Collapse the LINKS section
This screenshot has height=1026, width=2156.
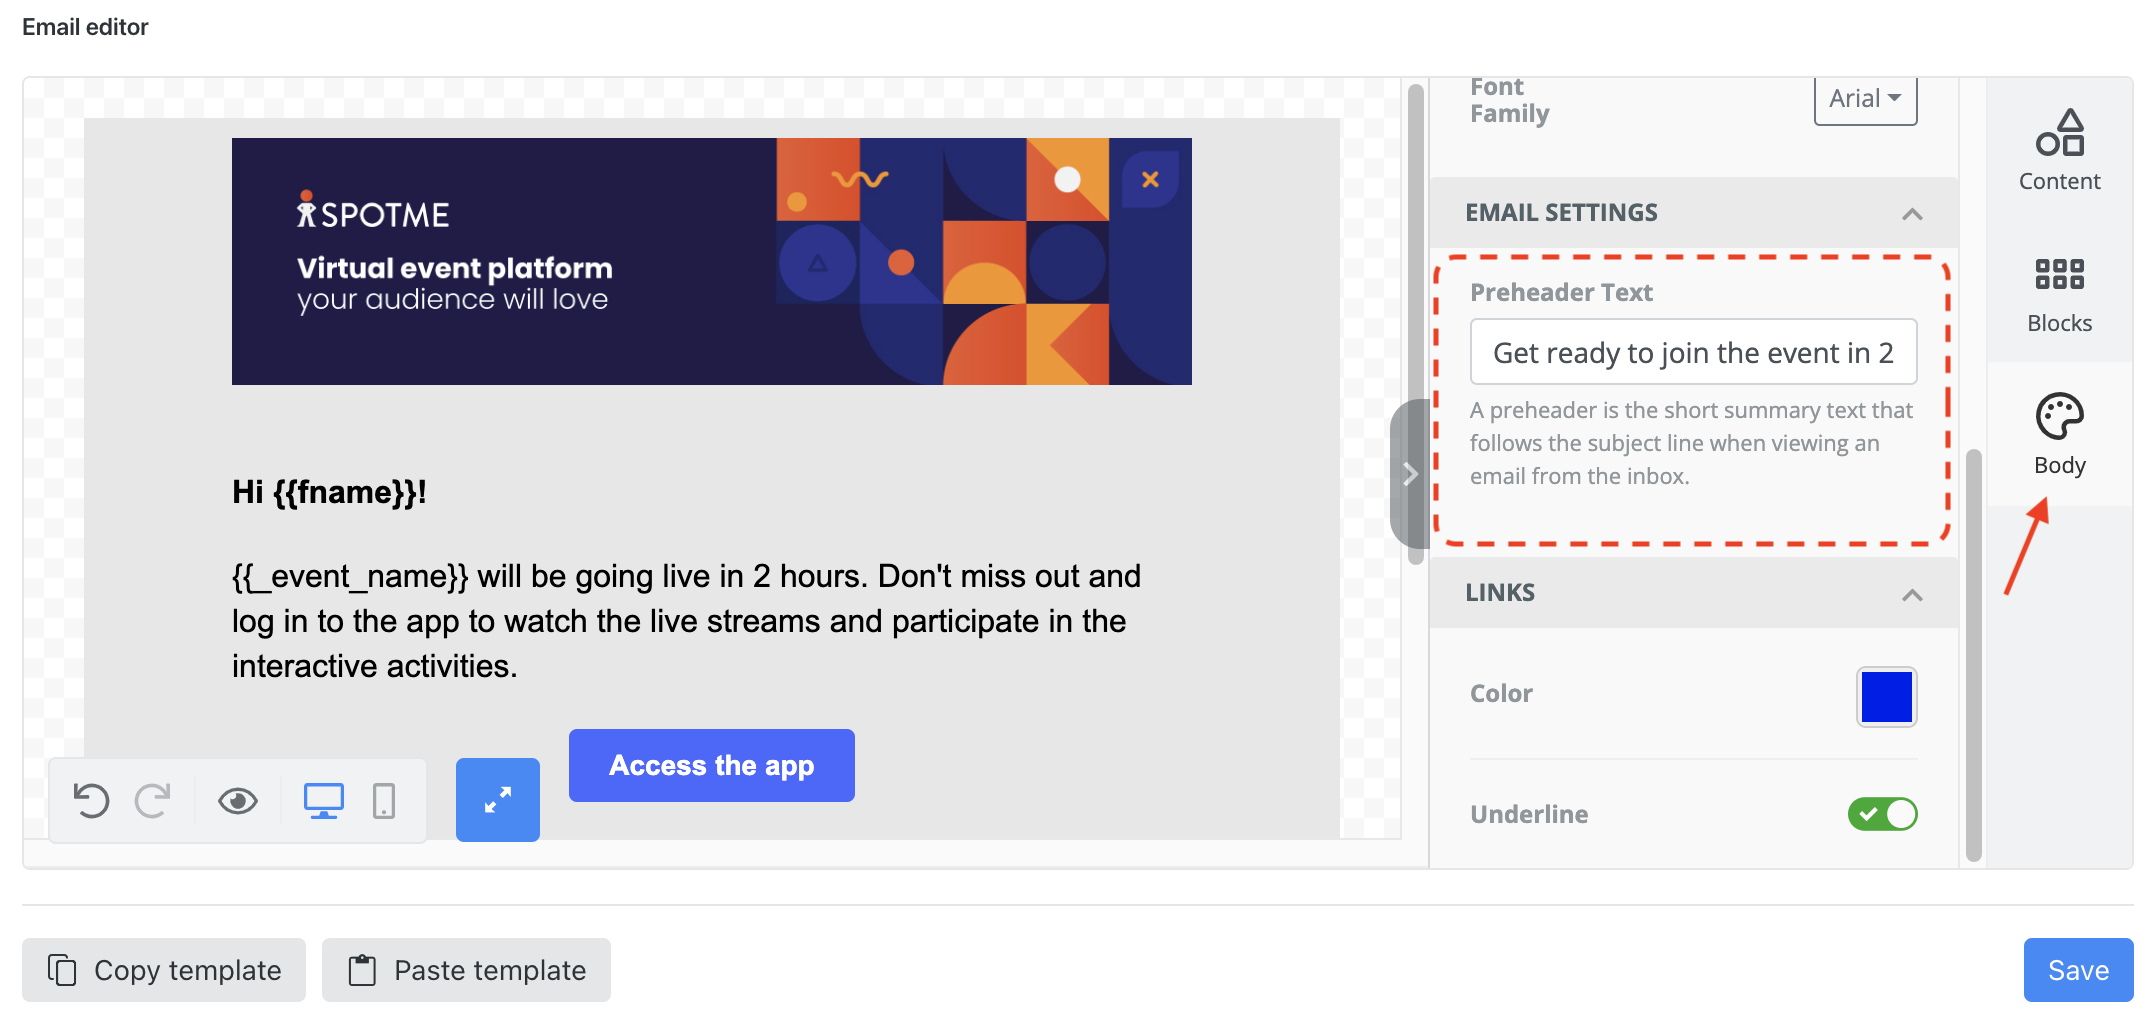[1914, 594]
